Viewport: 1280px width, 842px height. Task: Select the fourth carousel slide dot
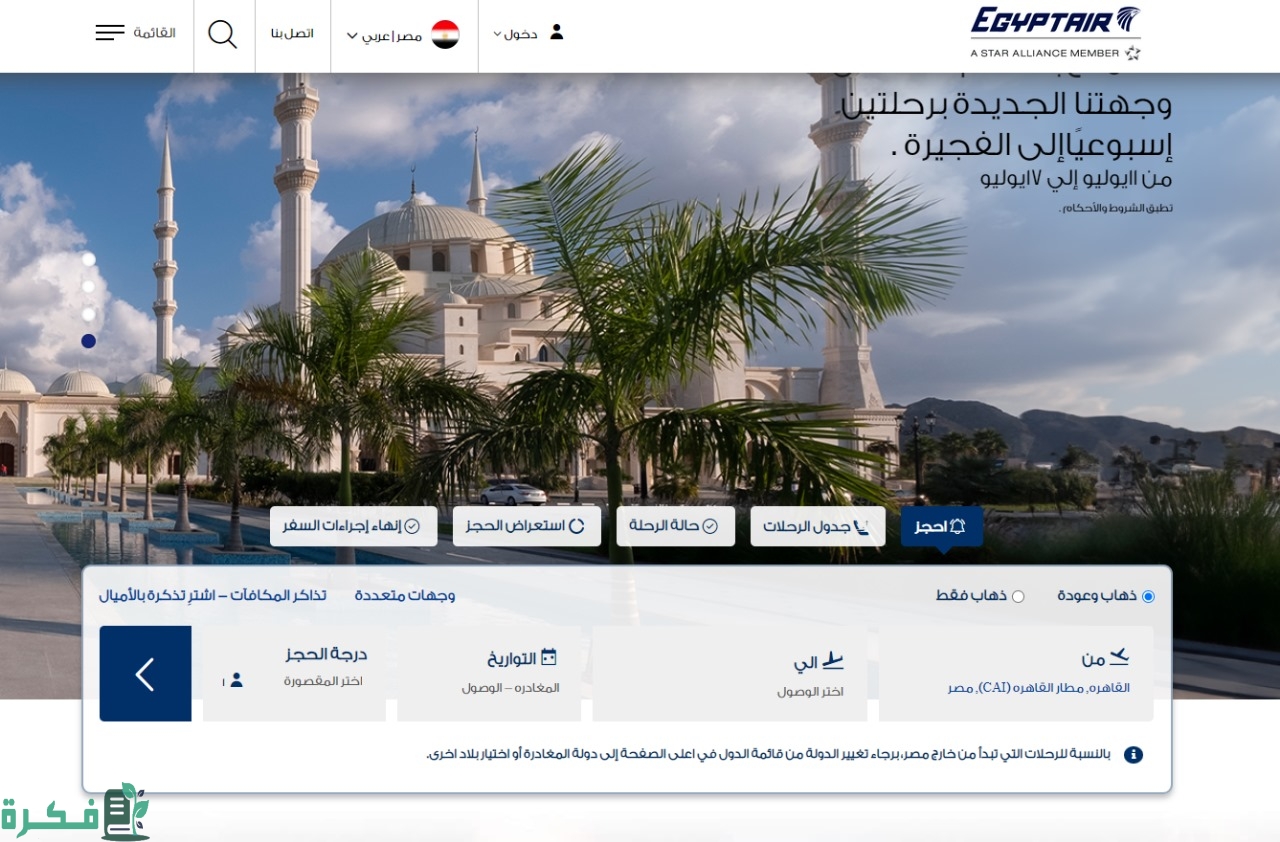(x=89, y=341)
